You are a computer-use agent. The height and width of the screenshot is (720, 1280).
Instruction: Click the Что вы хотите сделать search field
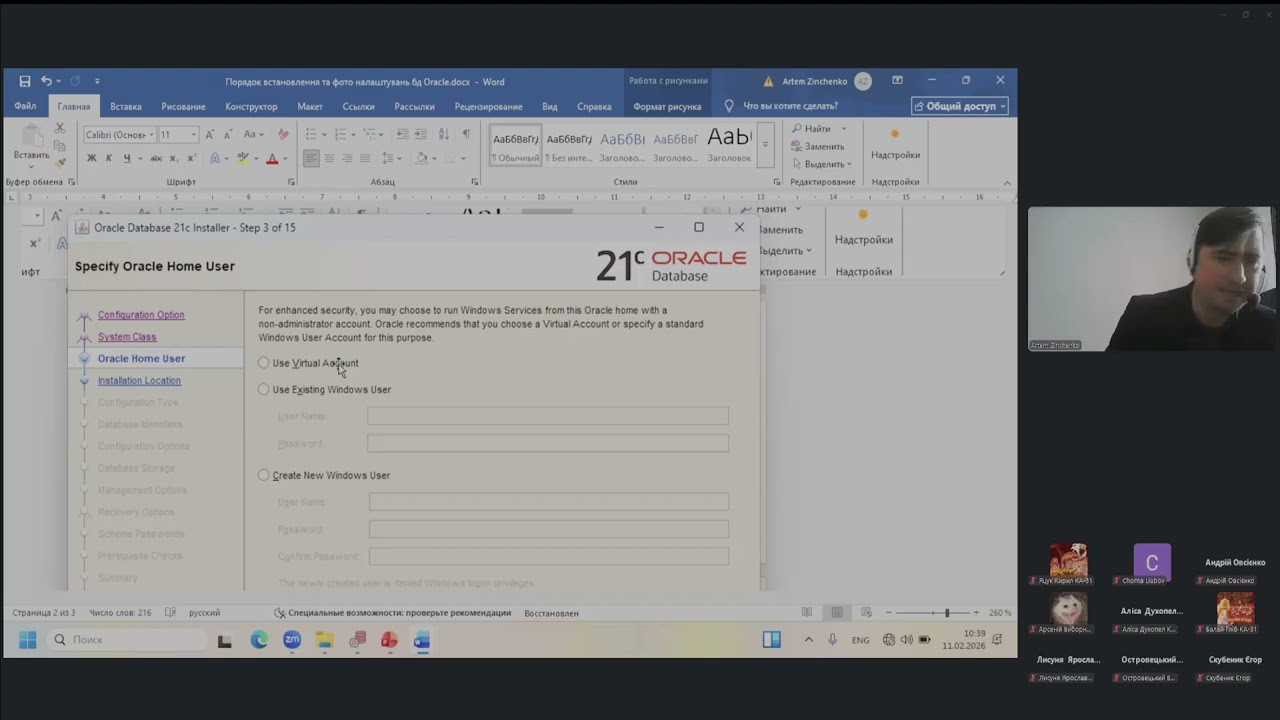pos(790,106)
